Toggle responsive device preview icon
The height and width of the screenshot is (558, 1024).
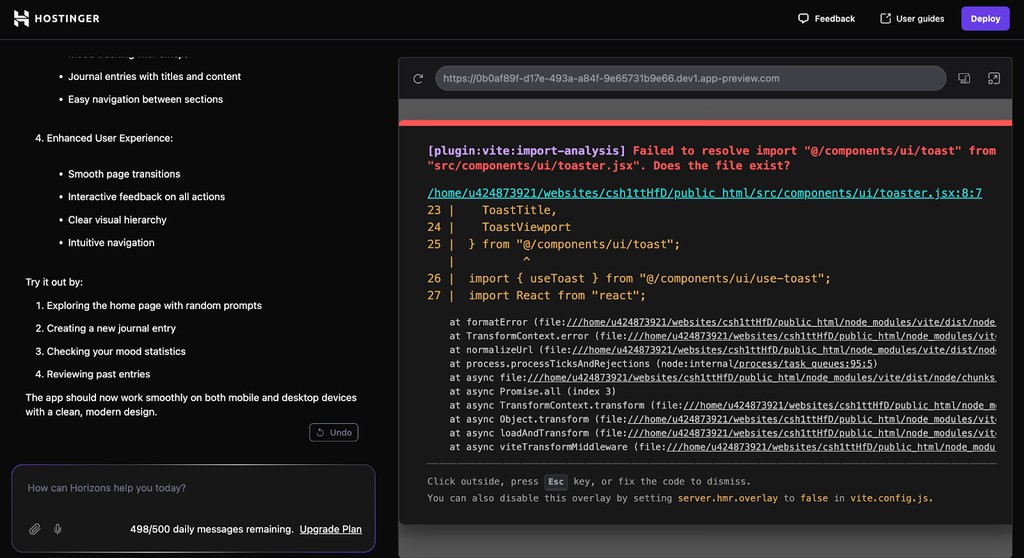click(964, 78)
